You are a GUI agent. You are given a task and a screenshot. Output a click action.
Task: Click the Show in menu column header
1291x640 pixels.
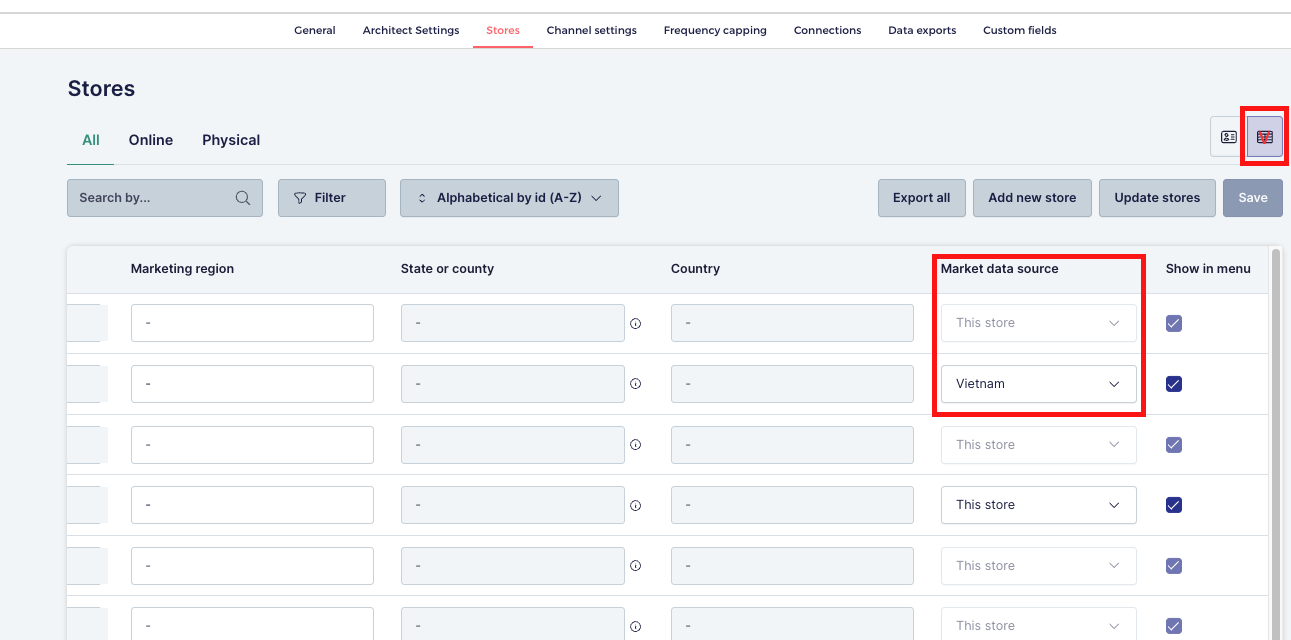point(1208,269)
